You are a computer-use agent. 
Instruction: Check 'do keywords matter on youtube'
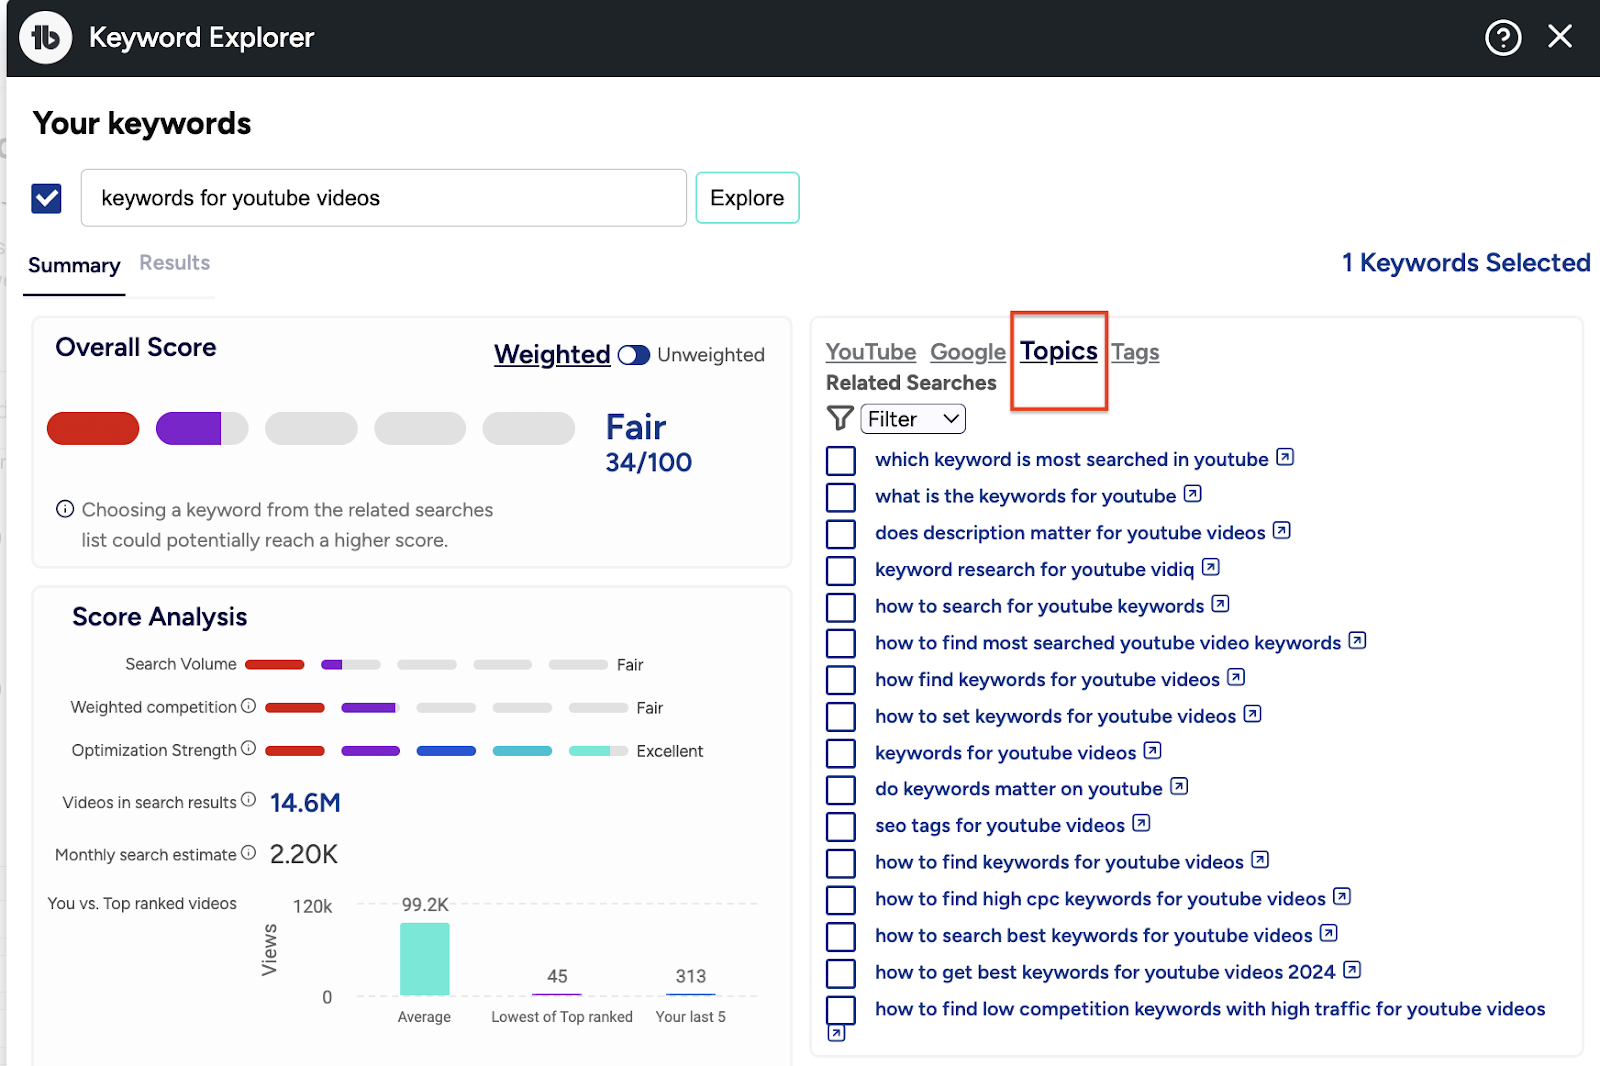click(841, 790)
